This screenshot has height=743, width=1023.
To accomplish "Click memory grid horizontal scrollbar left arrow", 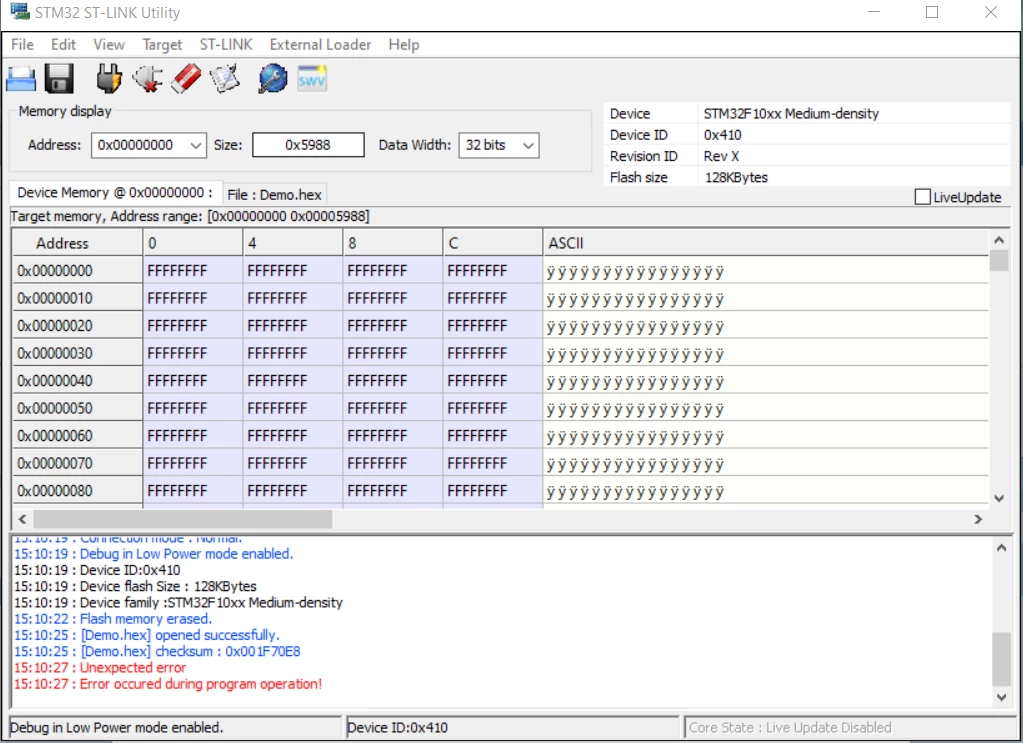I will click(22, 519).
